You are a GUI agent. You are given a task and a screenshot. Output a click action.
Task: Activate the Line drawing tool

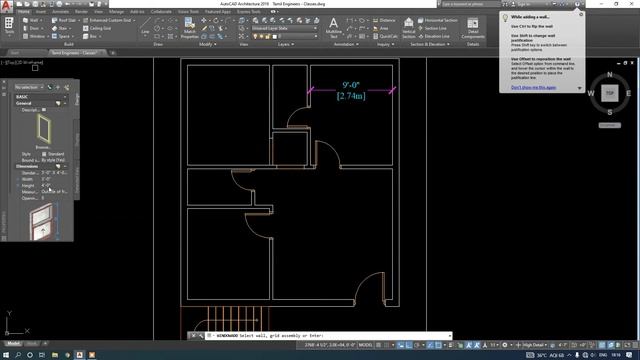[145, 26]
